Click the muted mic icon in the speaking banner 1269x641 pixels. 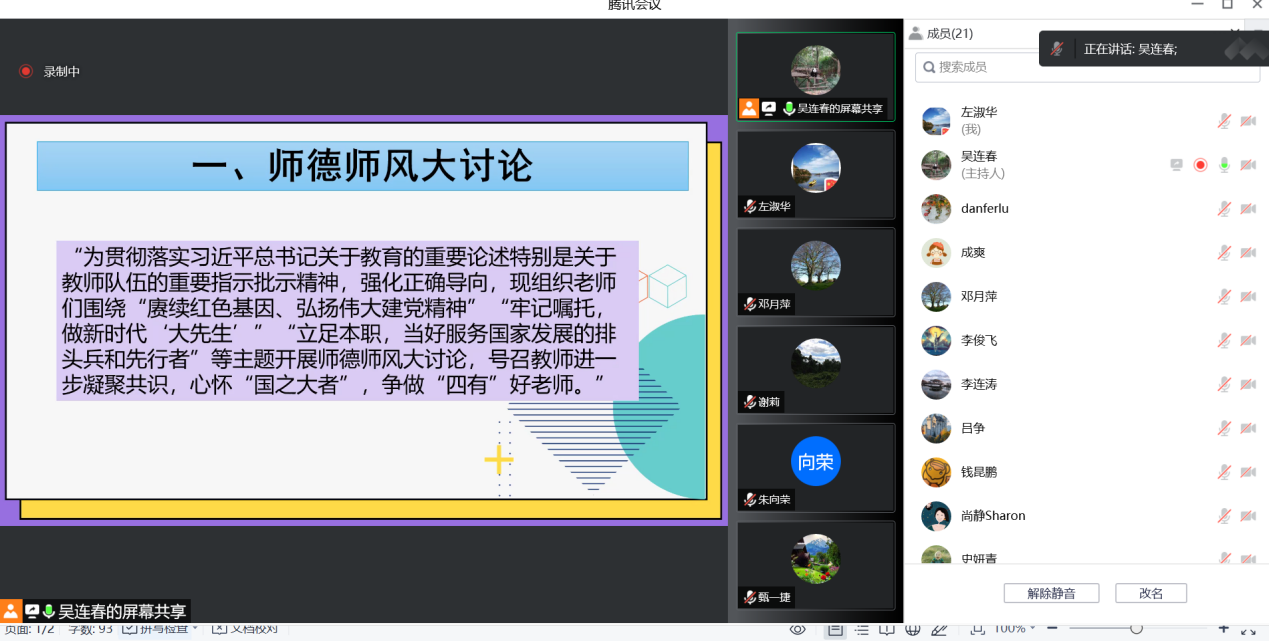coord(1057,49)
